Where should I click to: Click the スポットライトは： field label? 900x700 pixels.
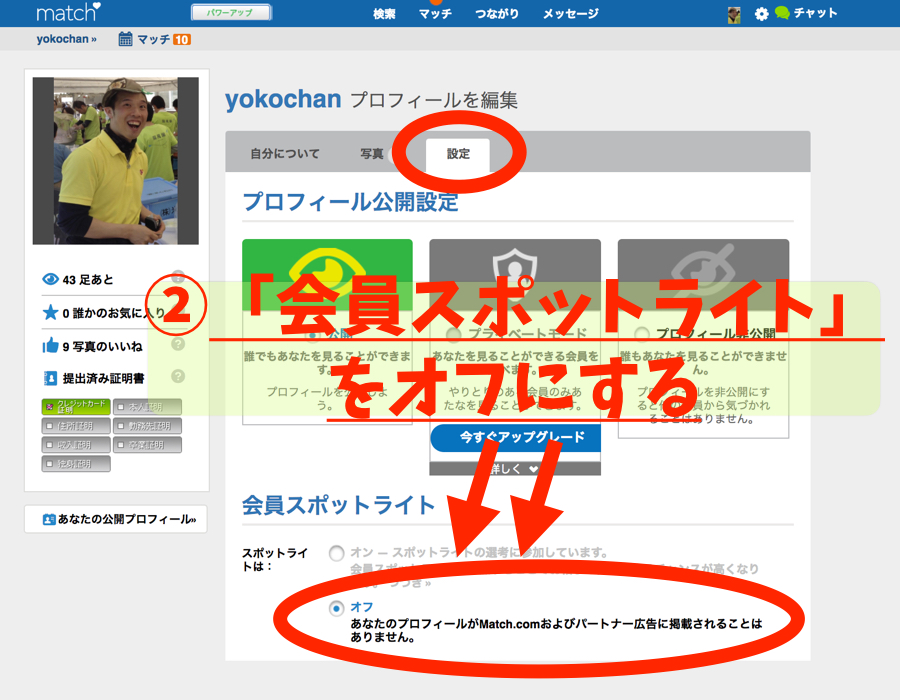click(x=274, y=559)
